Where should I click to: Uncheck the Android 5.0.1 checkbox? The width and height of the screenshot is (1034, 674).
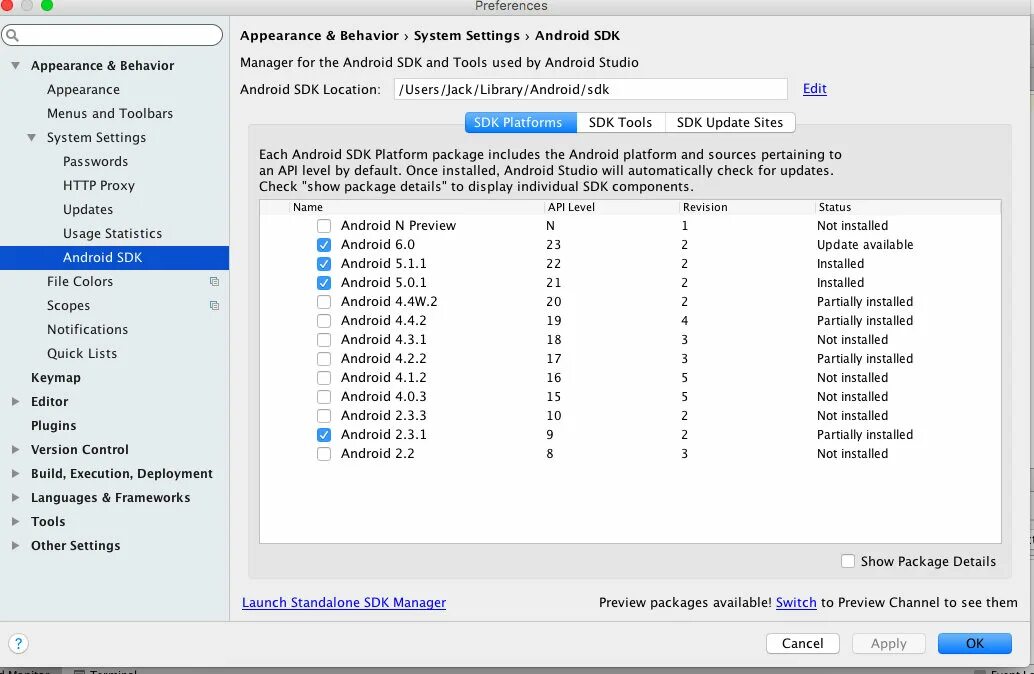click(x=324, y=283)
